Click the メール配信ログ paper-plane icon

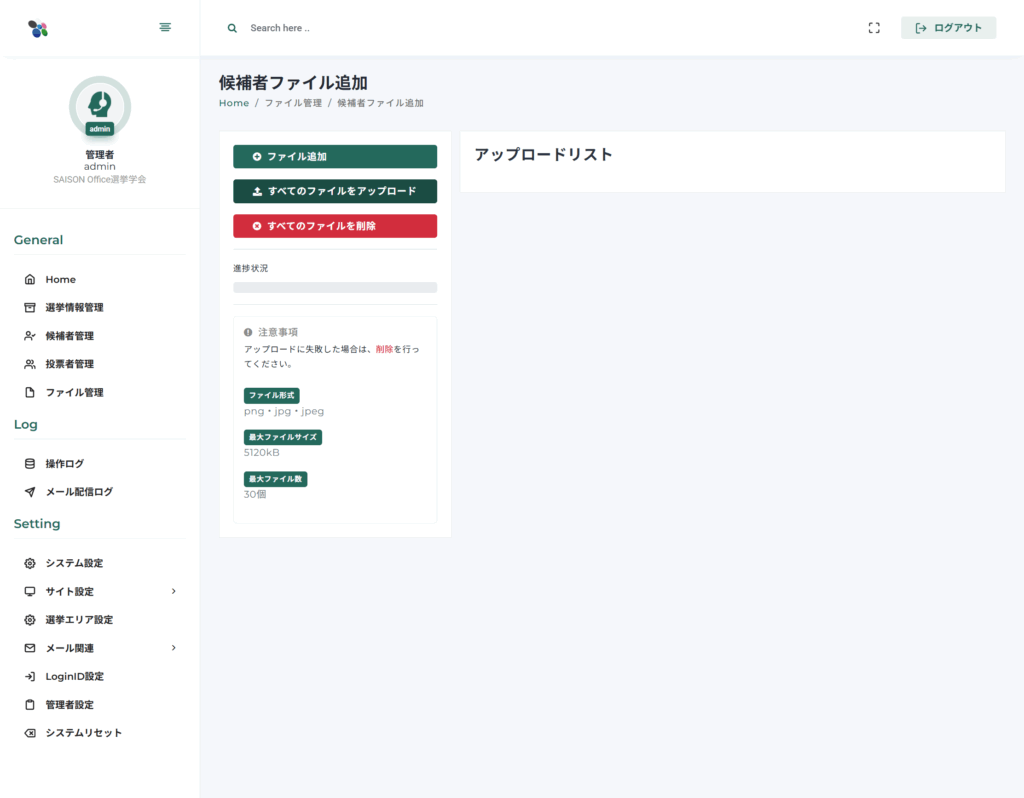pyautogui.click(x=30, y=492)
